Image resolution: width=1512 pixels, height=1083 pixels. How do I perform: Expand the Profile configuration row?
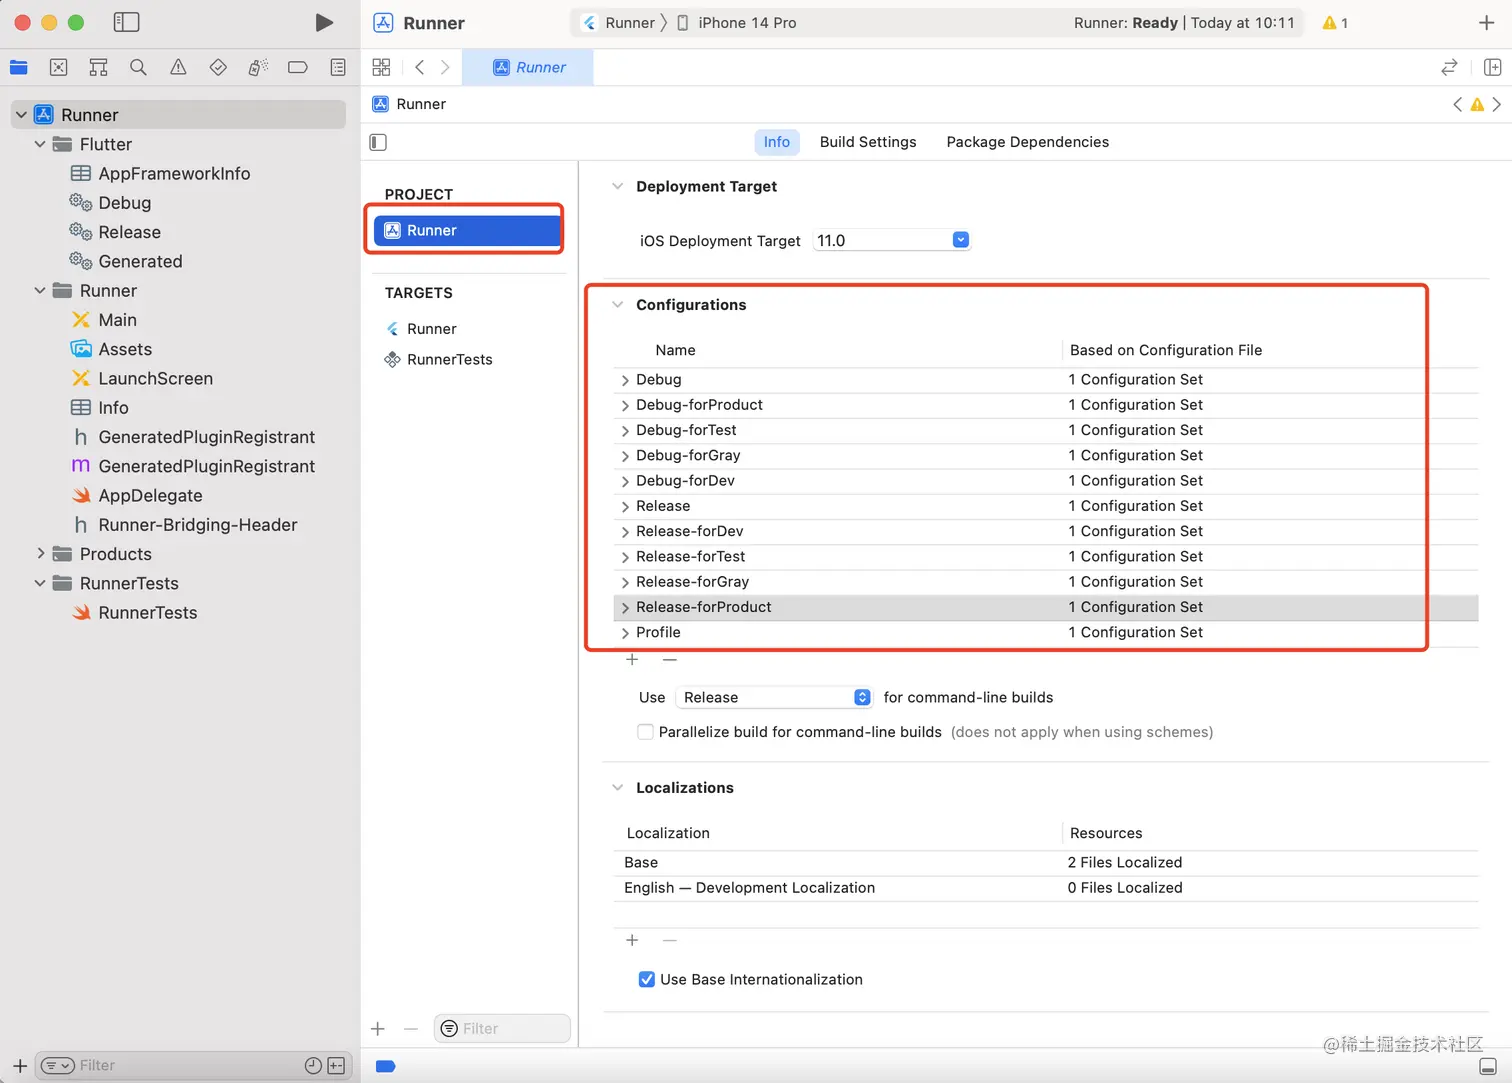[625, 633]
